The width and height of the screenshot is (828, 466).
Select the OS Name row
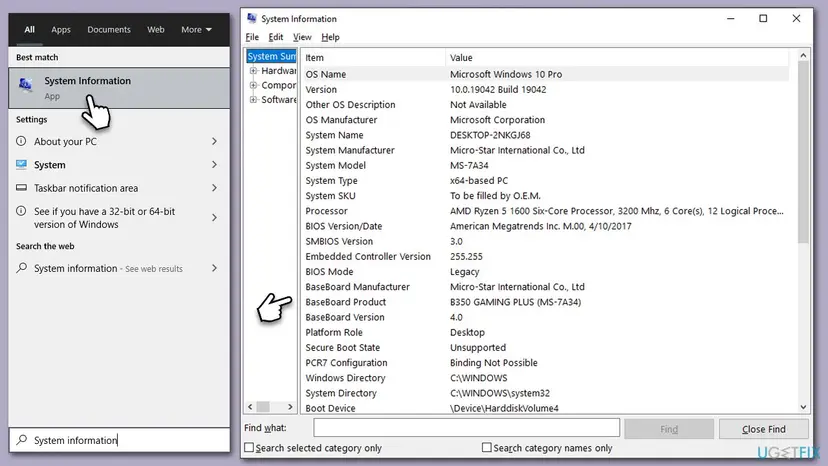(545, 74)
